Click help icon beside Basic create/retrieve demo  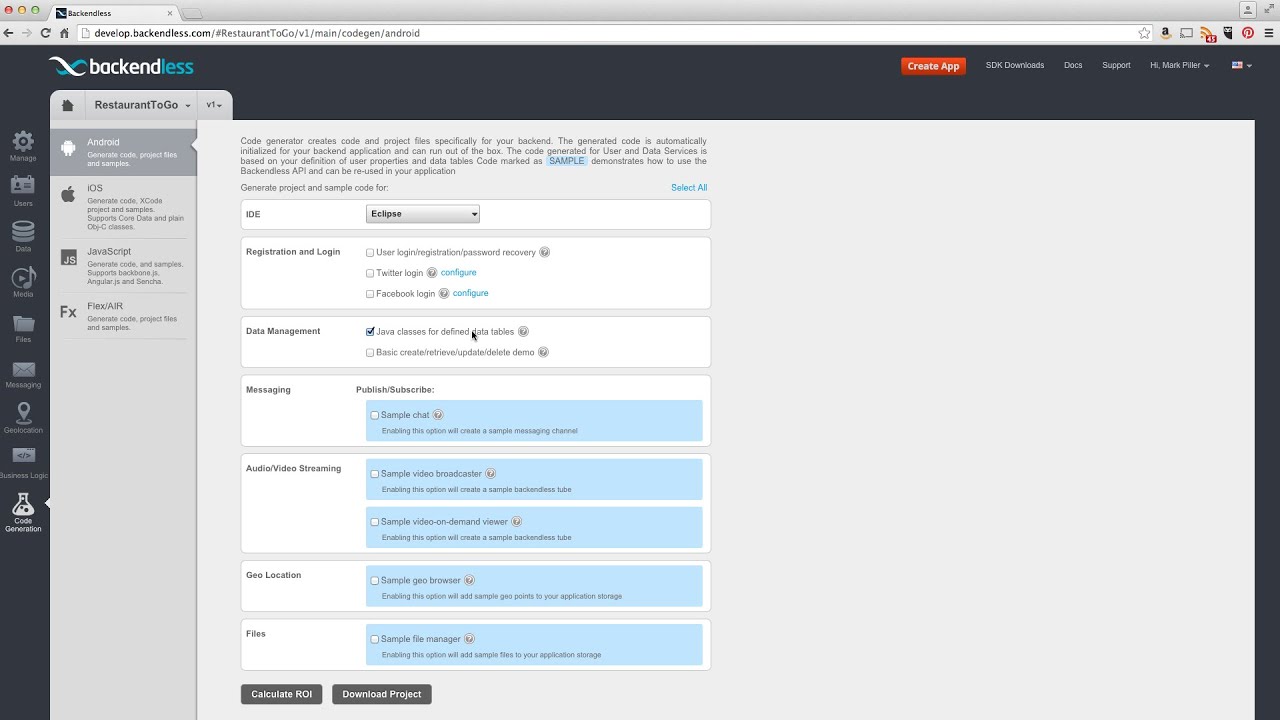click(544, 352)
